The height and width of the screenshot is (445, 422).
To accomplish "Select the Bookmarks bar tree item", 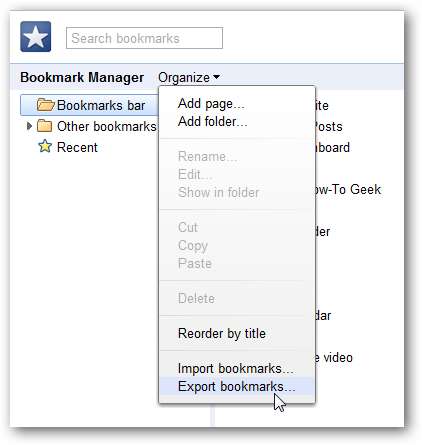I will pyautogui.click(x=89, y=105).
